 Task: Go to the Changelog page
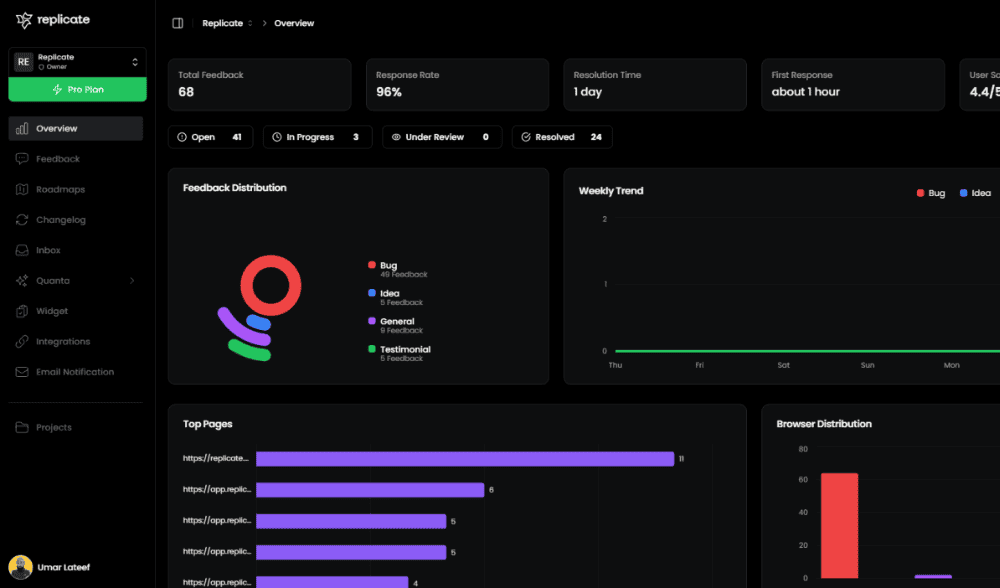[60, 220]
